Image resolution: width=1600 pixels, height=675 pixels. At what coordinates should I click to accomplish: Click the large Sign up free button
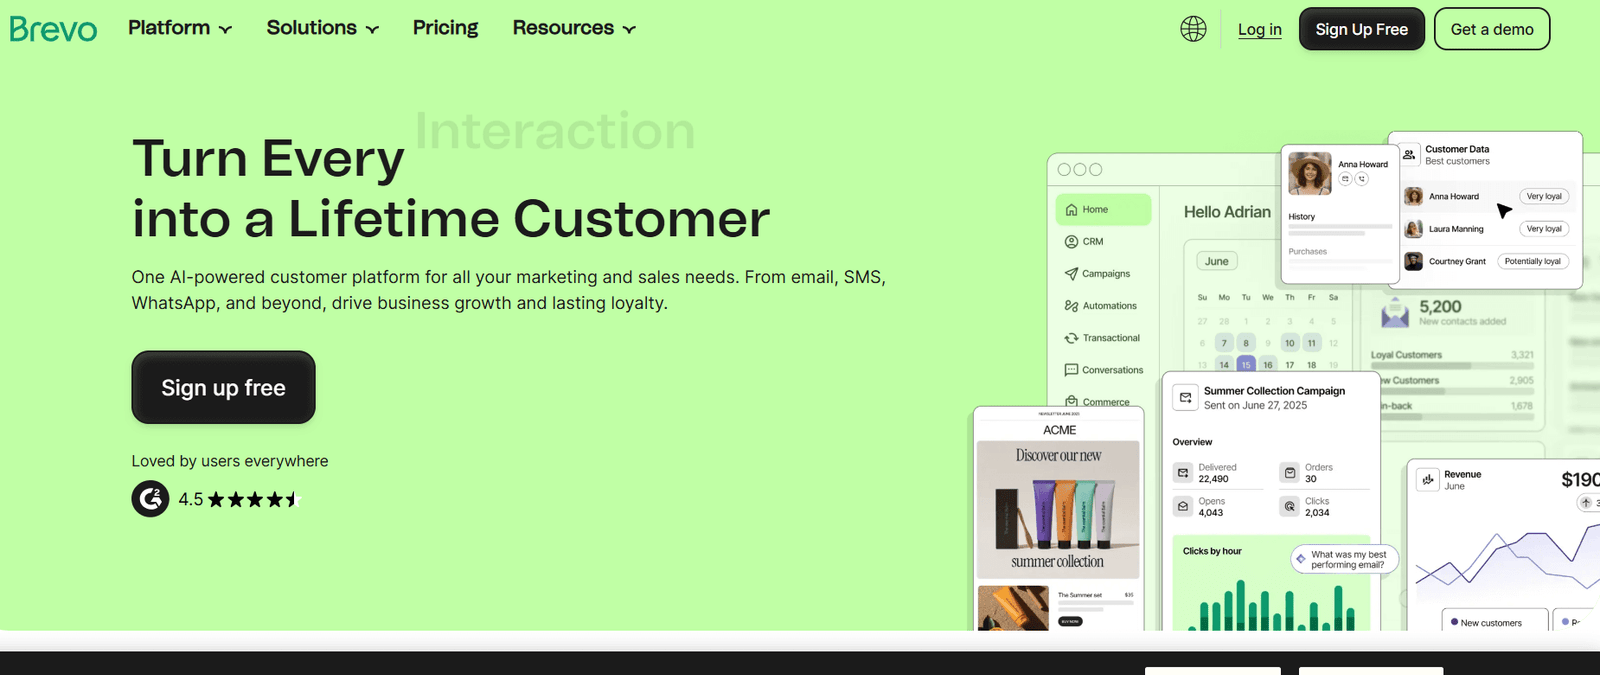pos(223,387)
